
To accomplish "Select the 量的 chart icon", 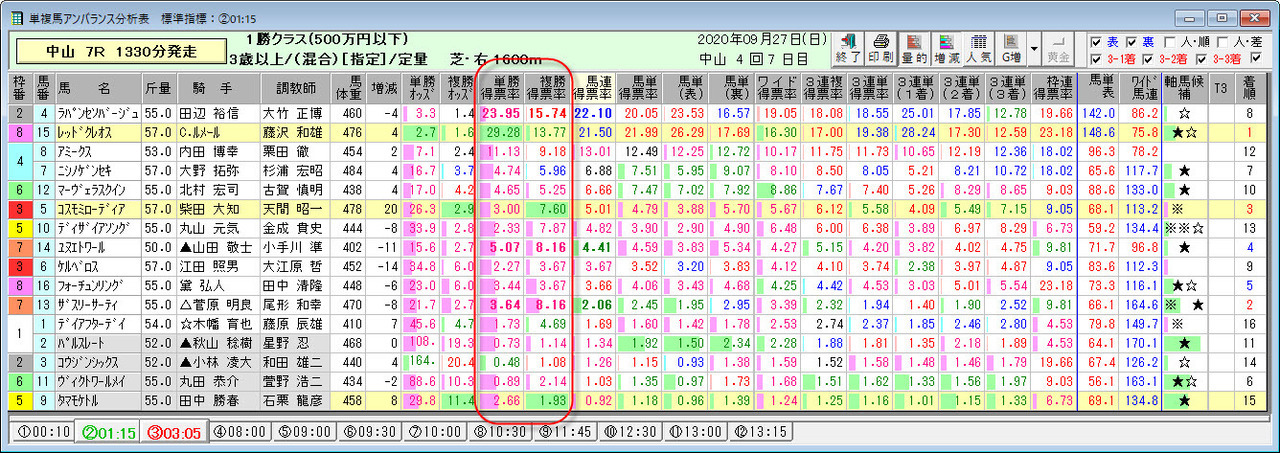I will click(x=914, y=48).
